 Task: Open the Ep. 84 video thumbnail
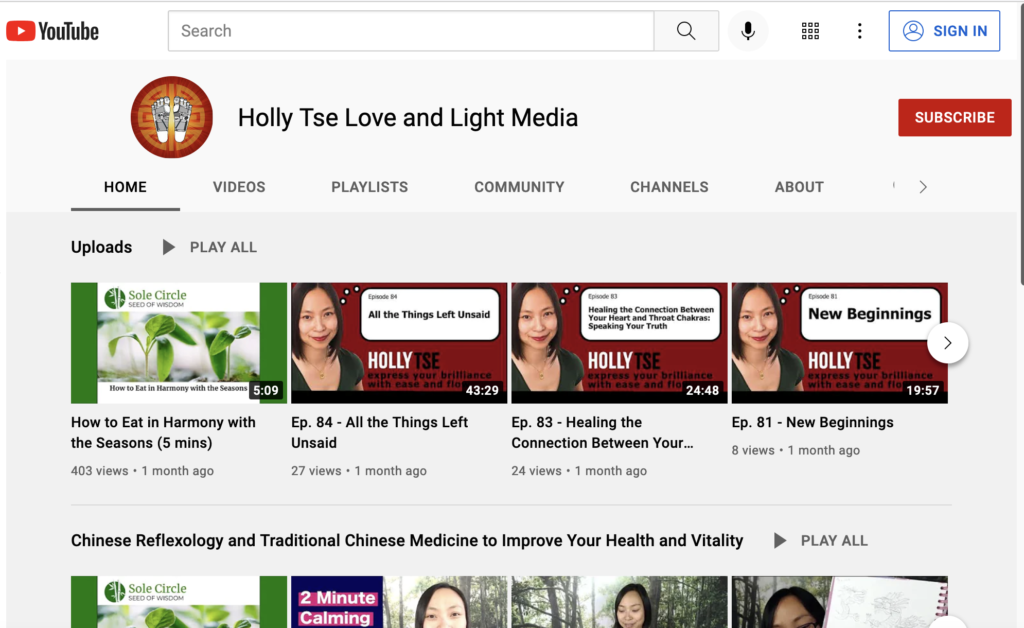pyautogui.click(x=397, y=343)
